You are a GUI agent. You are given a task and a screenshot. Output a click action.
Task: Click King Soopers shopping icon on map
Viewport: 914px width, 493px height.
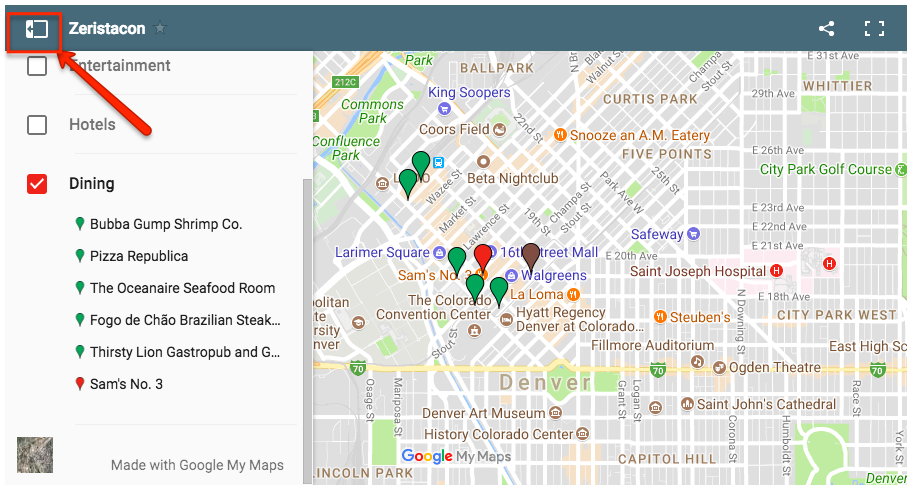point(444,108)
